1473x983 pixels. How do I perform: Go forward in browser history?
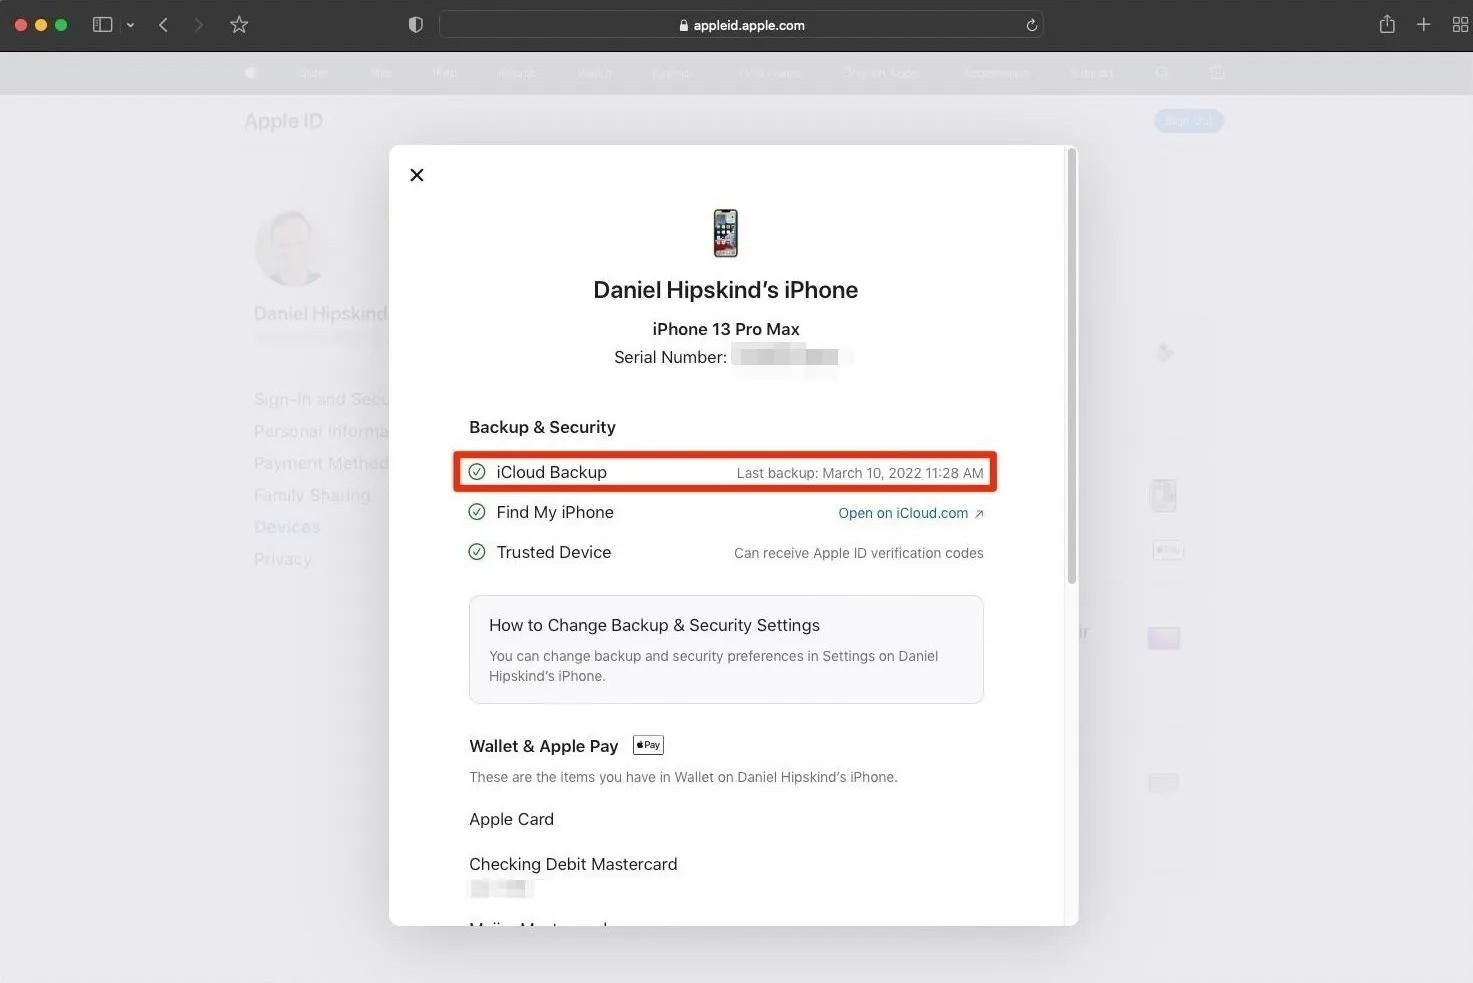tap(198, 25)
